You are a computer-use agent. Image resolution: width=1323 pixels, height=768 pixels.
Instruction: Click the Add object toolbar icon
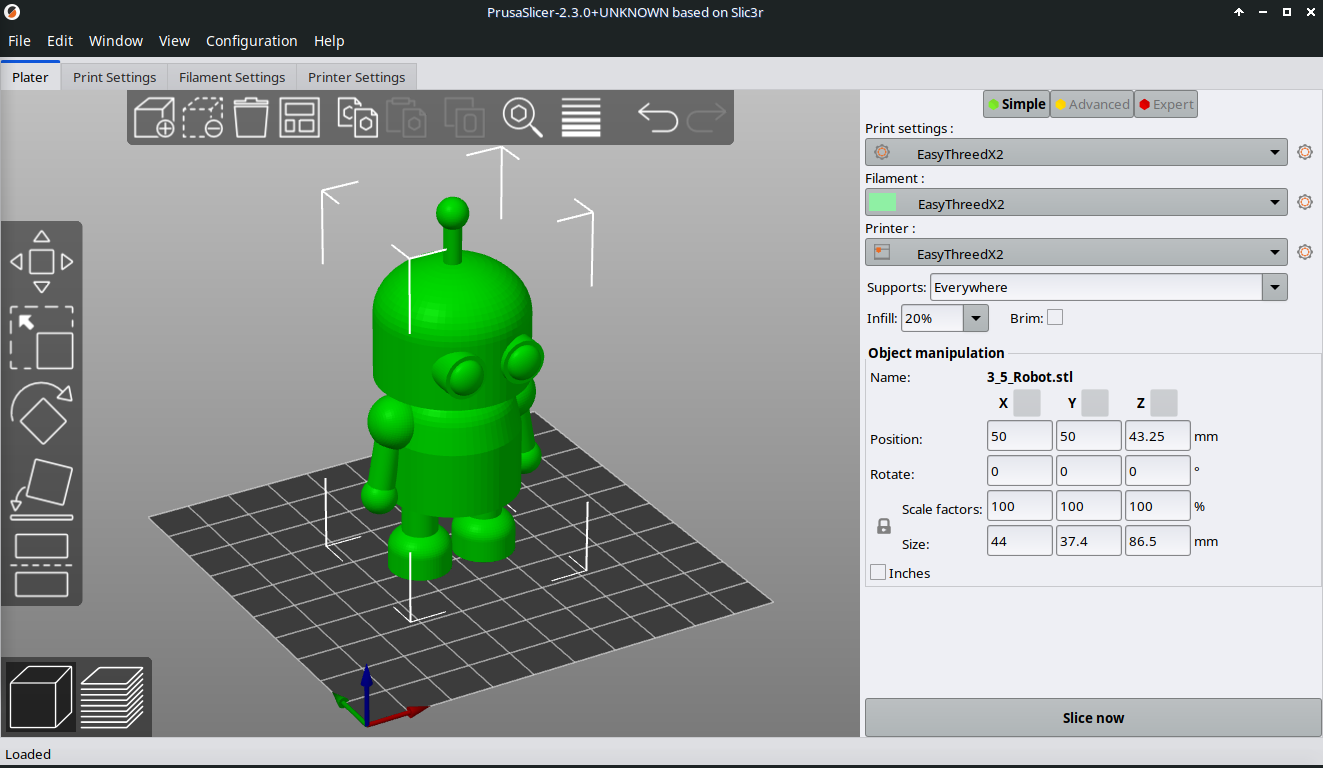[x=154, y=117]
